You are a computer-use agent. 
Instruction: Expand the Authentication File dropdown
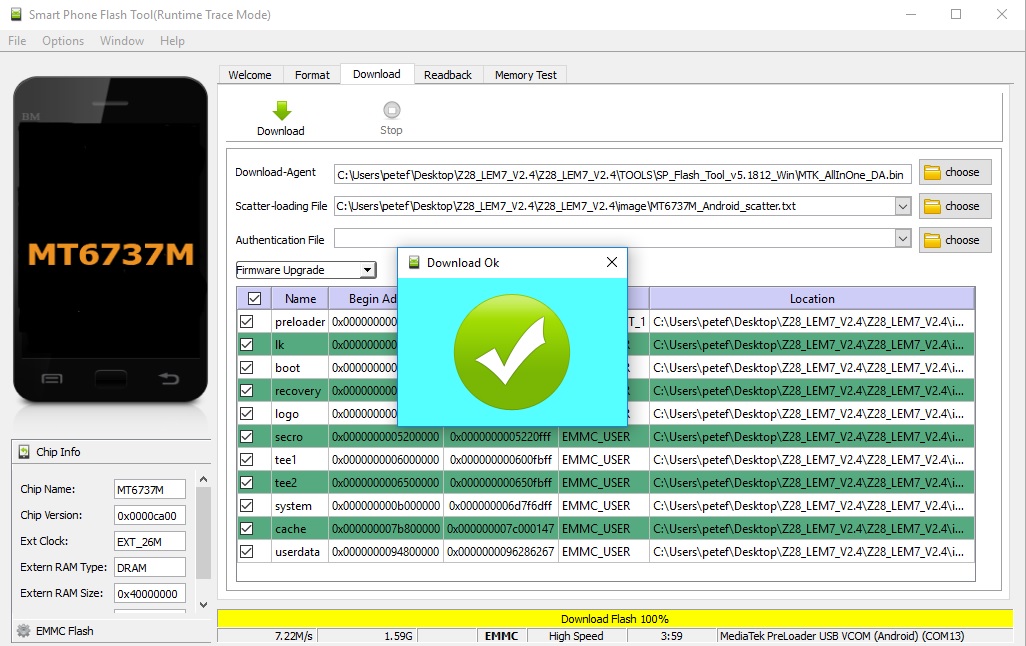[903, 240]
